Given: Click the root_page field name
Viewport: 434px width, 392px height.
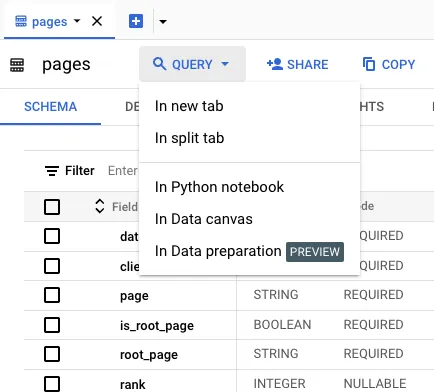Looking at the screenshot, I should pyautogui.click(x=149, y=355).
